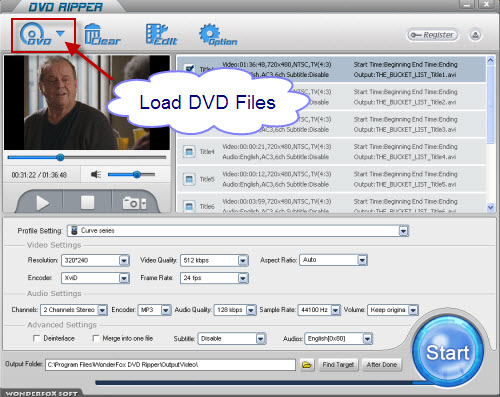This screenshot has height=397, width=500.
Task: Click the Clear trash can icon
Action: pos(102,34)
